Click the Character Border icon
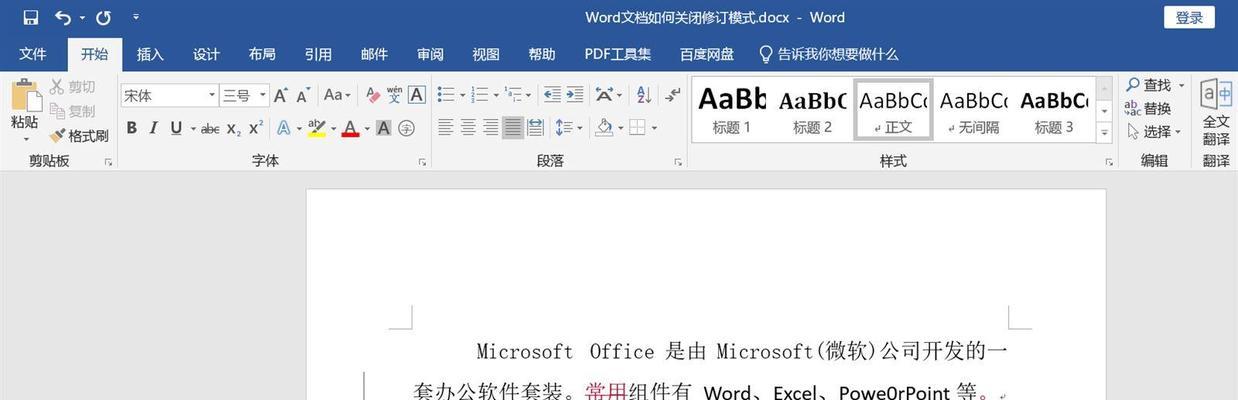Viewport: 1238px width, 400px height. tap(417, 95)
